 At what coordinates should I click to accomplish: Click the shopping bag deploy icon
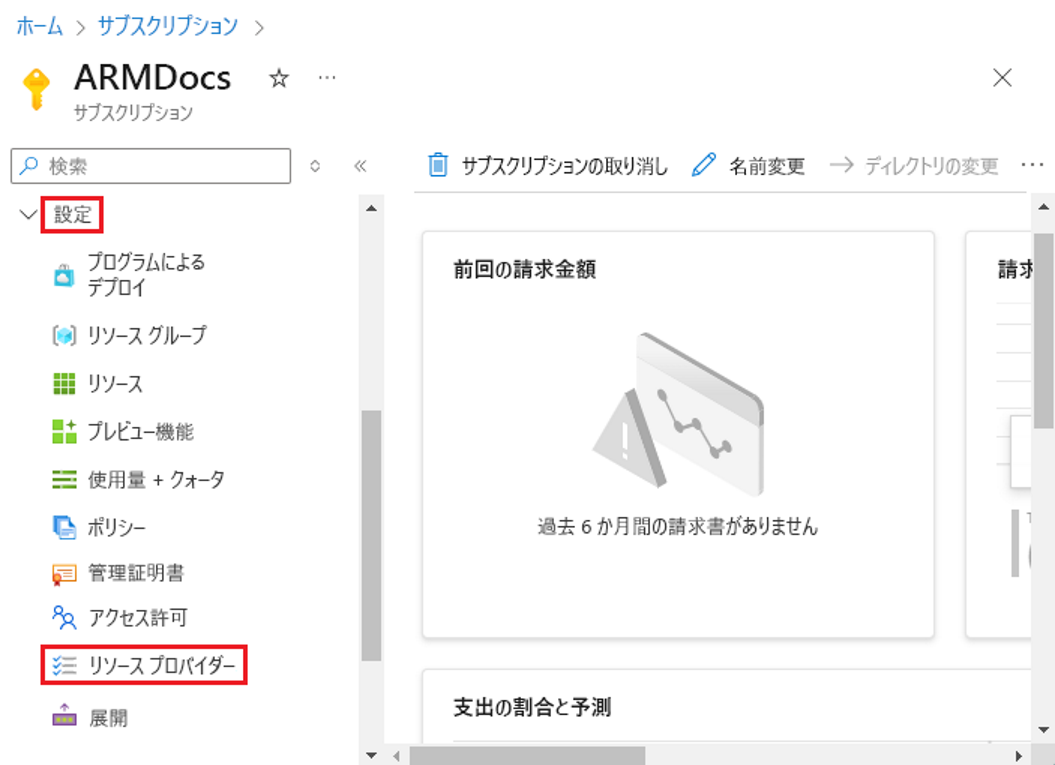click(65, 275)
